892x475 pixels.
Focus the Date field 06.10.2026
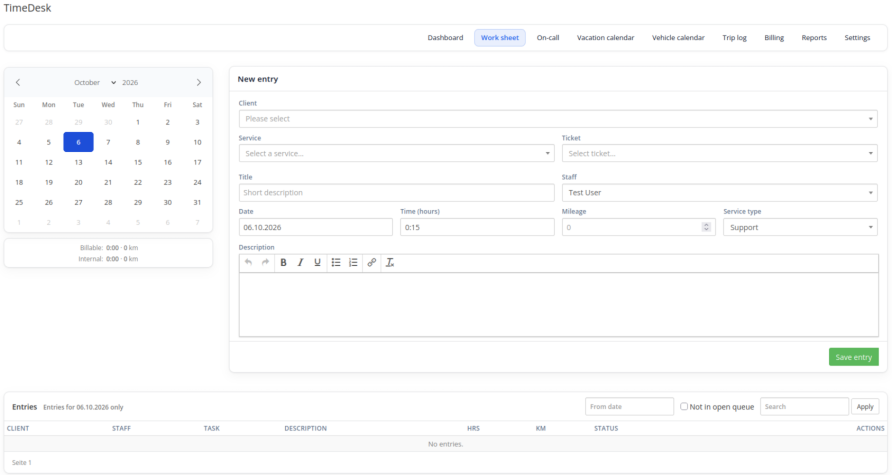point(316,228)
